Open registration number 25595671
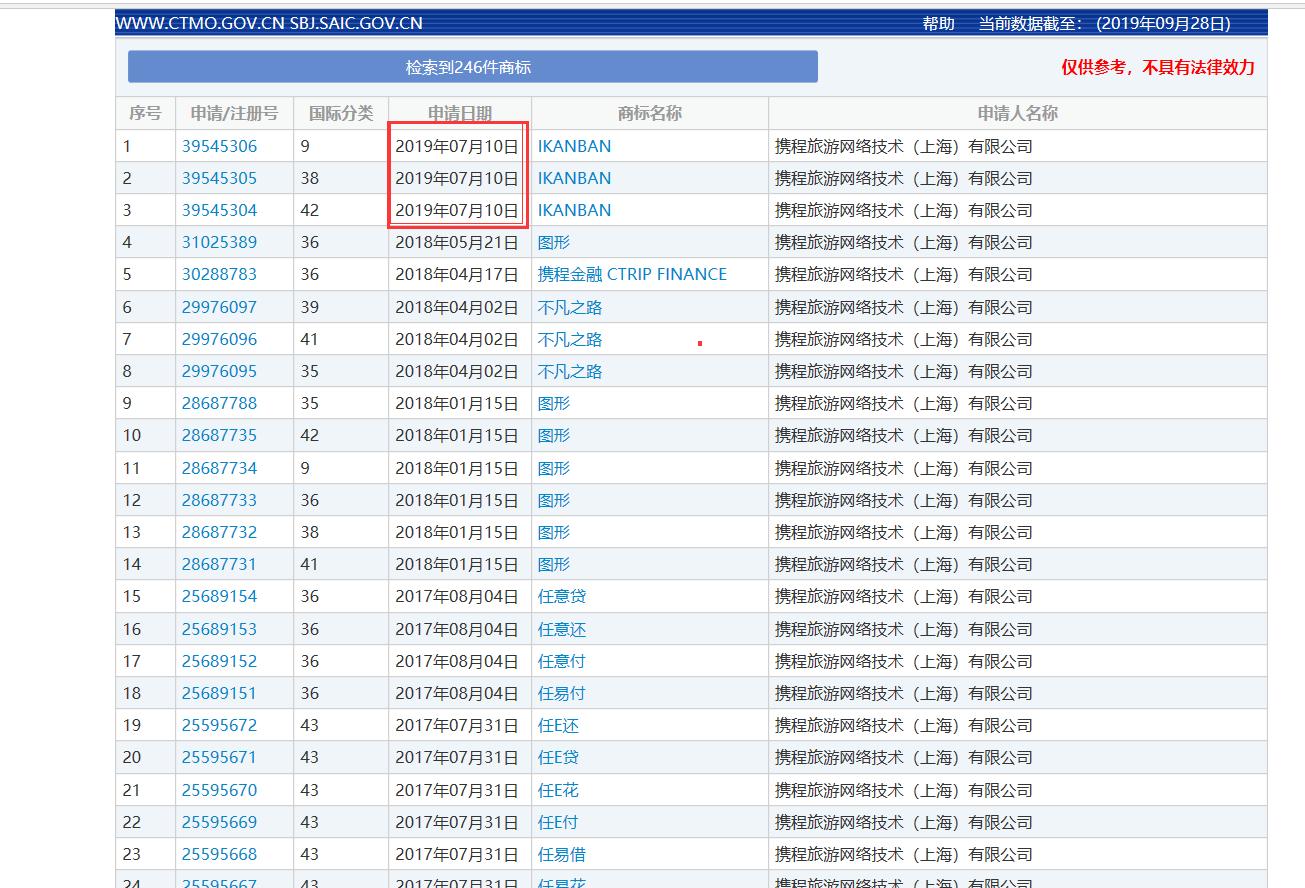1305x888 pixels. 219,757
